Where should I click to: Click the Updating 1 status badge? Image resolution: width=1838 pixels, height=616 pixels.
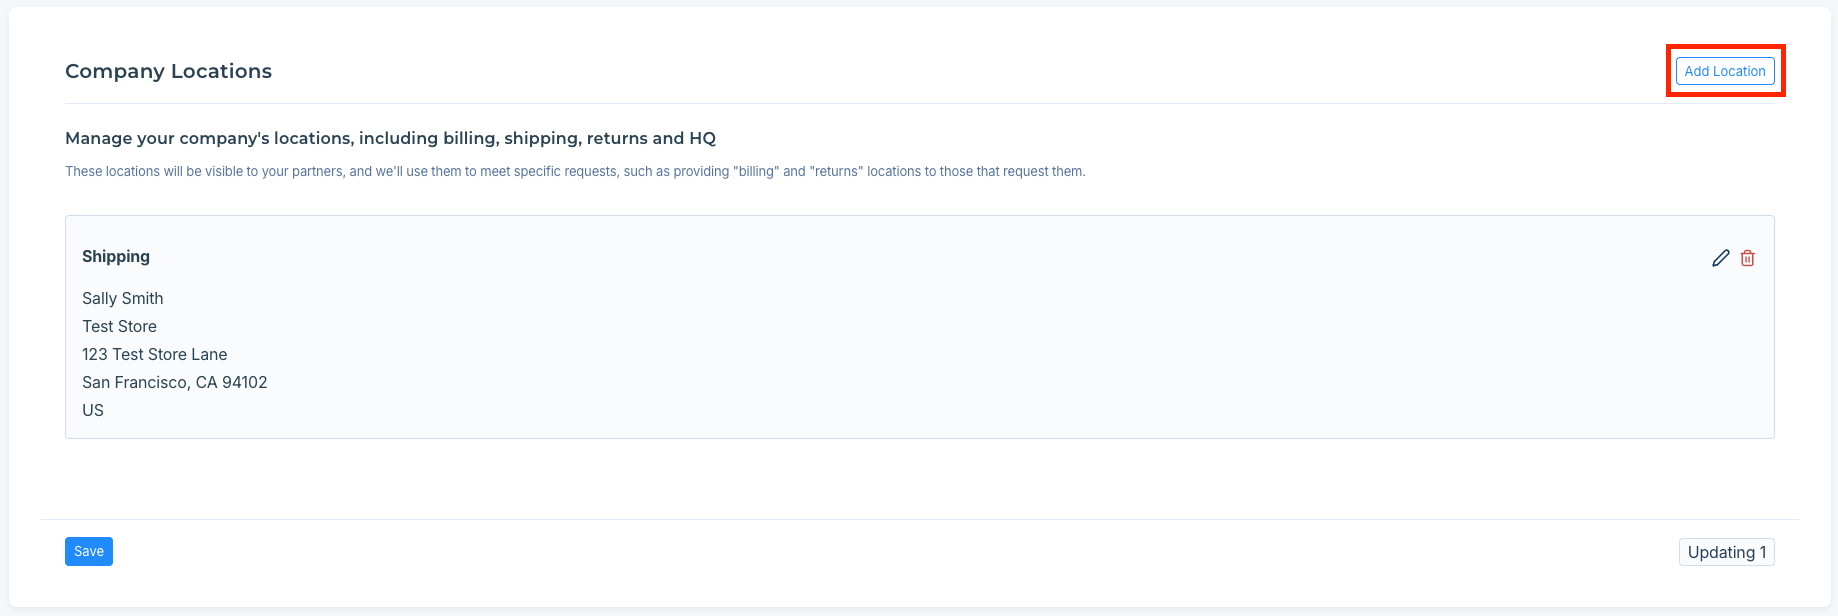(1726, 552)
